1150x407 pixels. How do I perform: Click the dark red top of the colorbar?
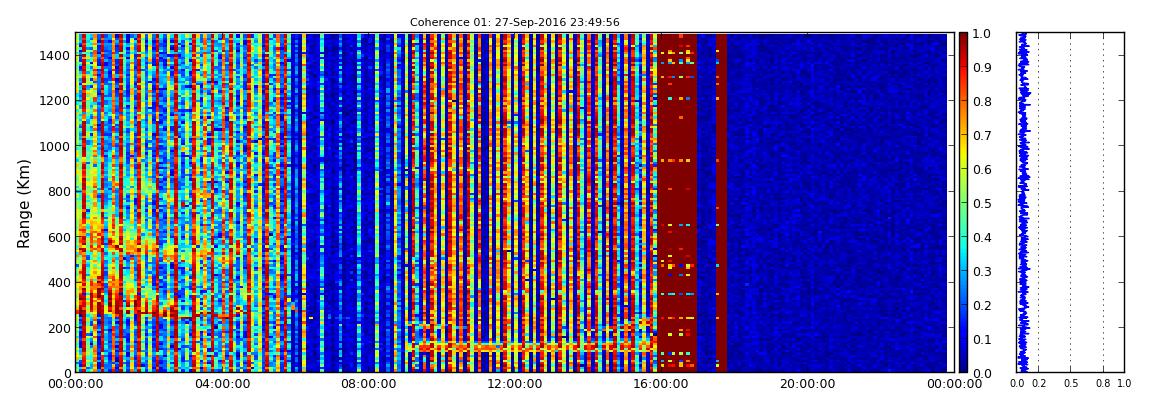pos(963,40)
